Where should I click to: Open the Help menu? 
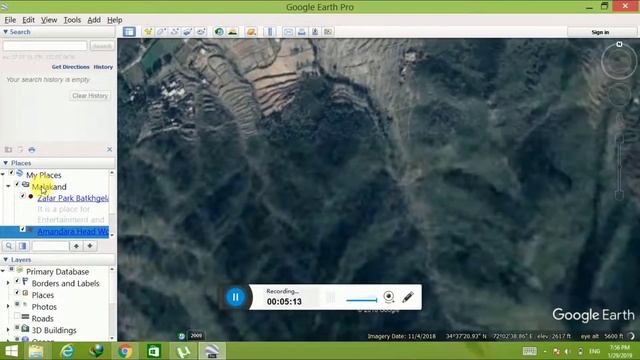pyautogui.click(x=115, y=20)
